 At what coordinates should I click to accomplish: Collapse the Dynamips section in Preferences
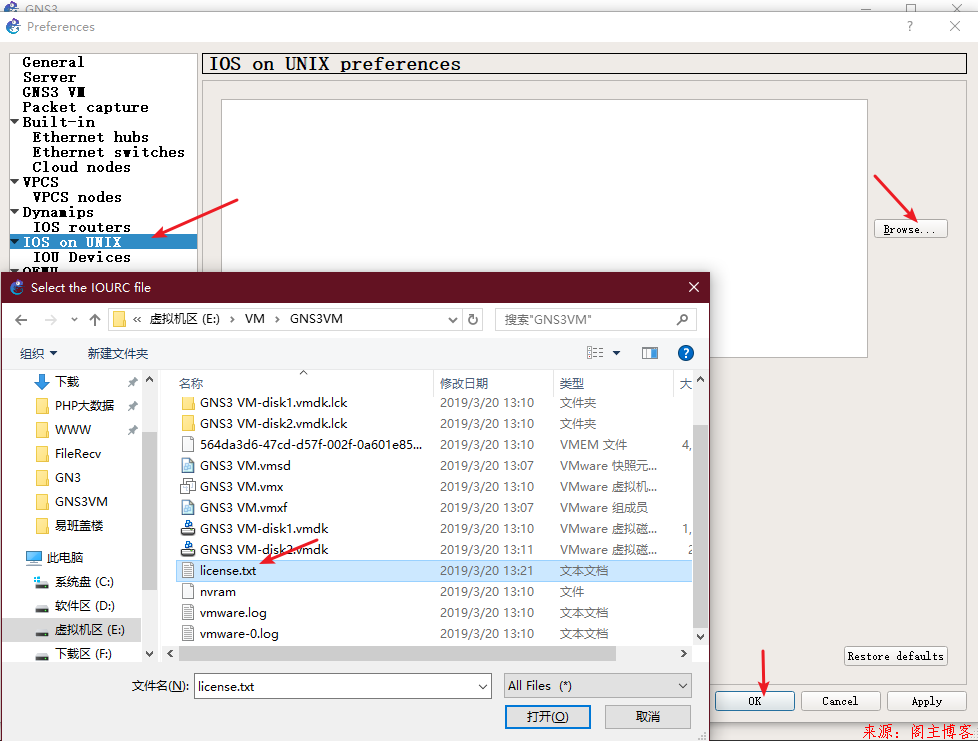point(15,212)
